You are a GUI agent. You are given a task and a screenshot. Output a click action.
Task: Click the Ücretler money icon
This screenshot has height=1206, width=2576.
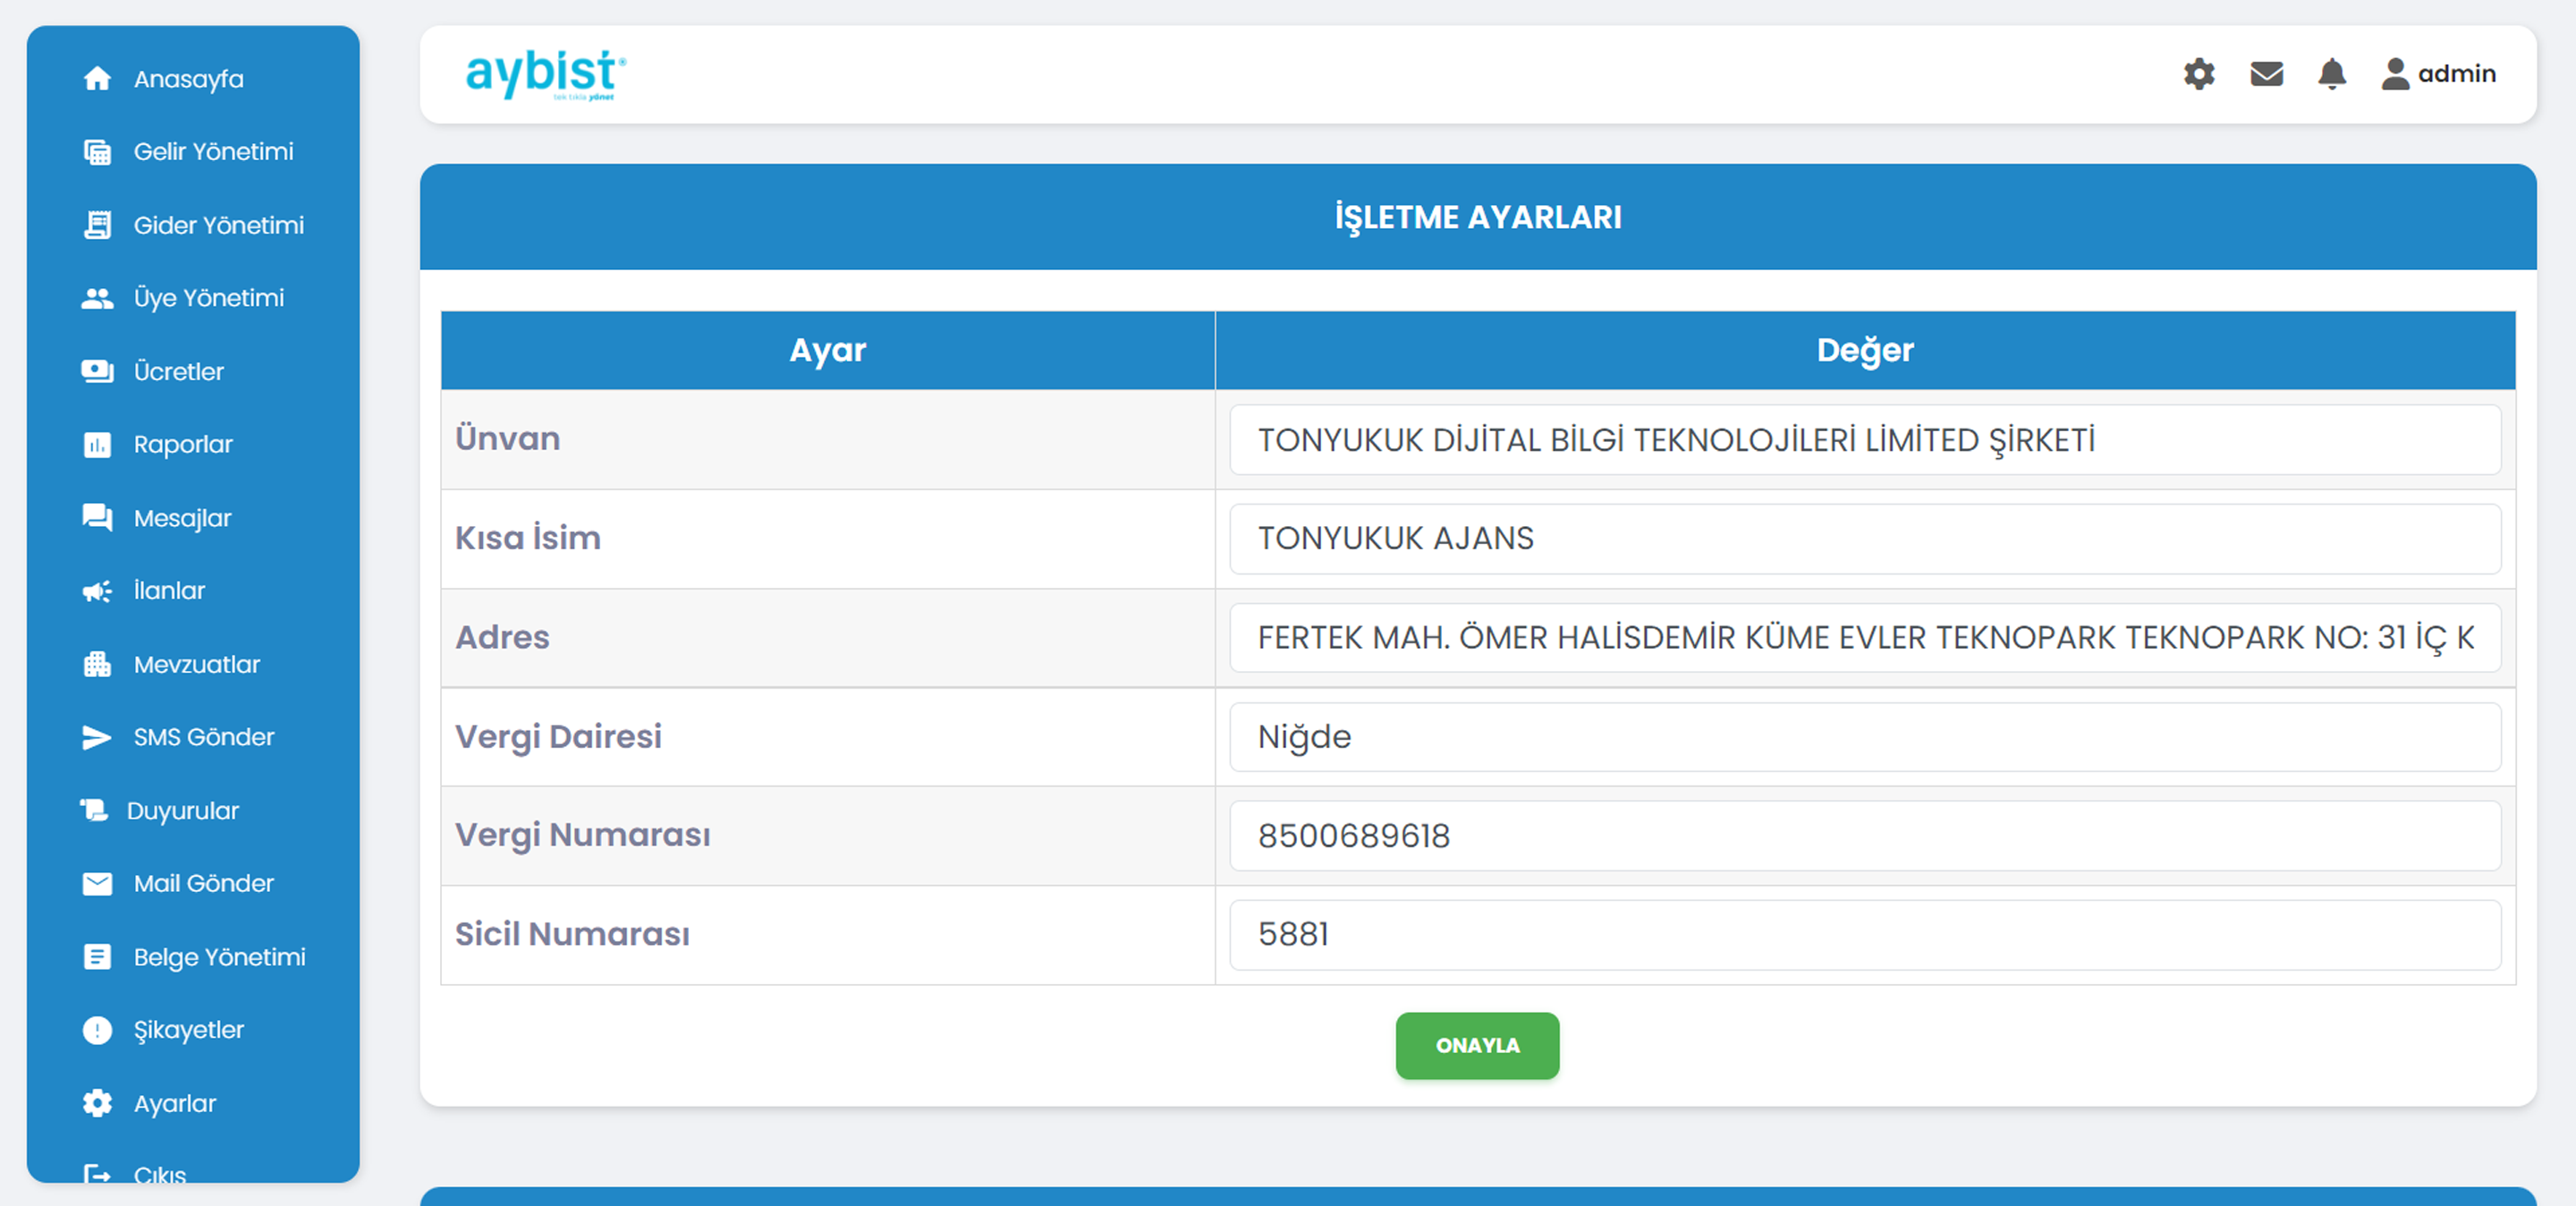click(x=97, y=371)
